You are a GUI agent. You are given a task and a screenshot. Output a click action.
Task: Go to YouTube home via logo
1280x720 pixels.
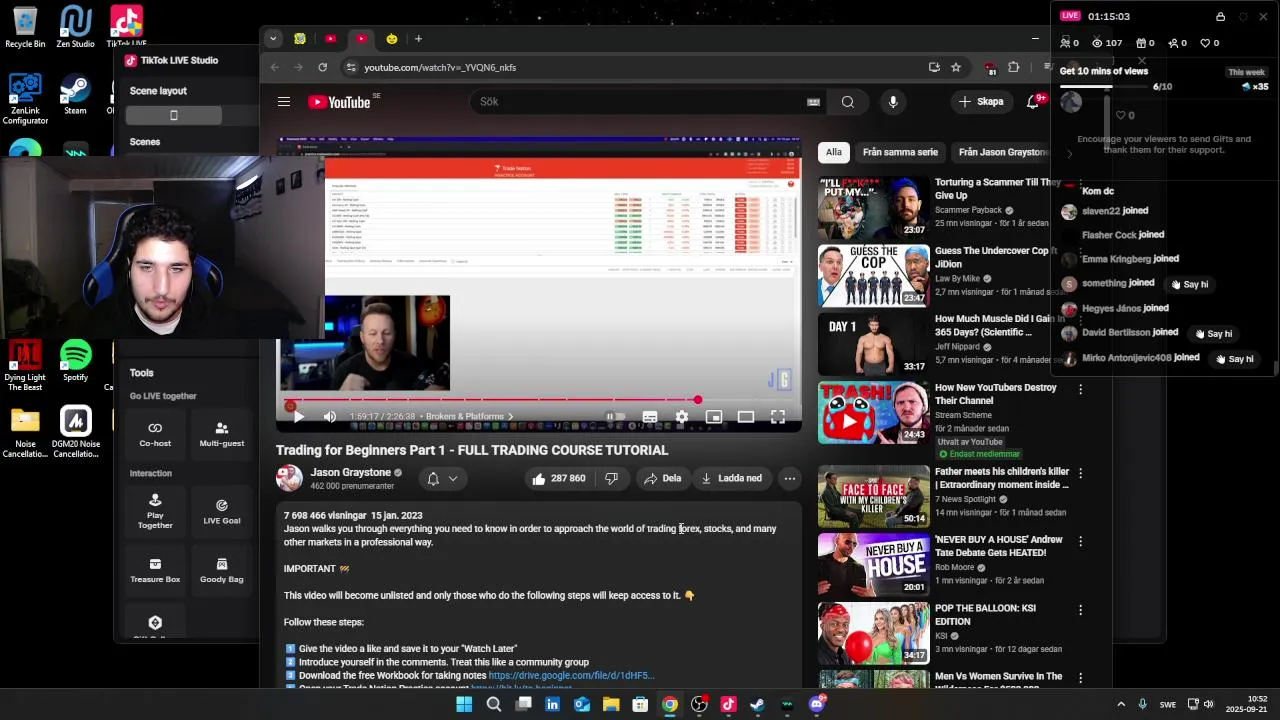(339, 102)
